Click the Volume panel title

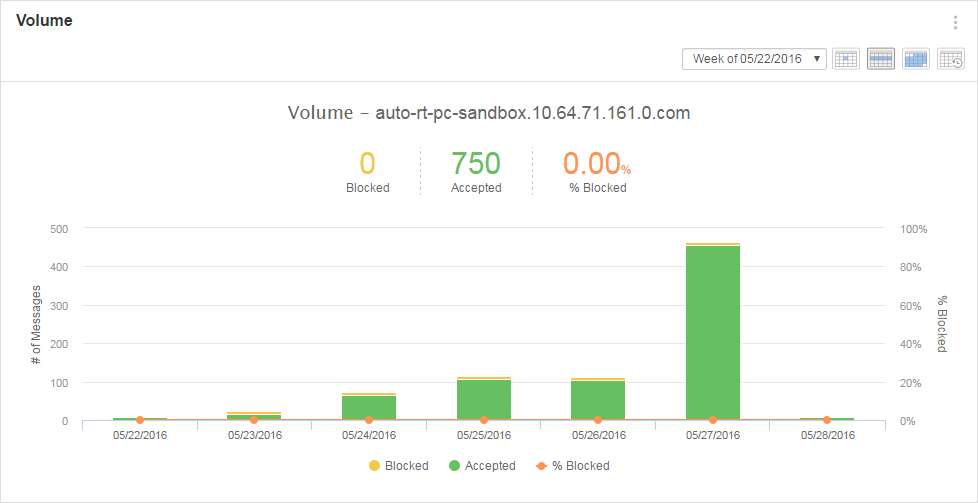pos(44,21)
